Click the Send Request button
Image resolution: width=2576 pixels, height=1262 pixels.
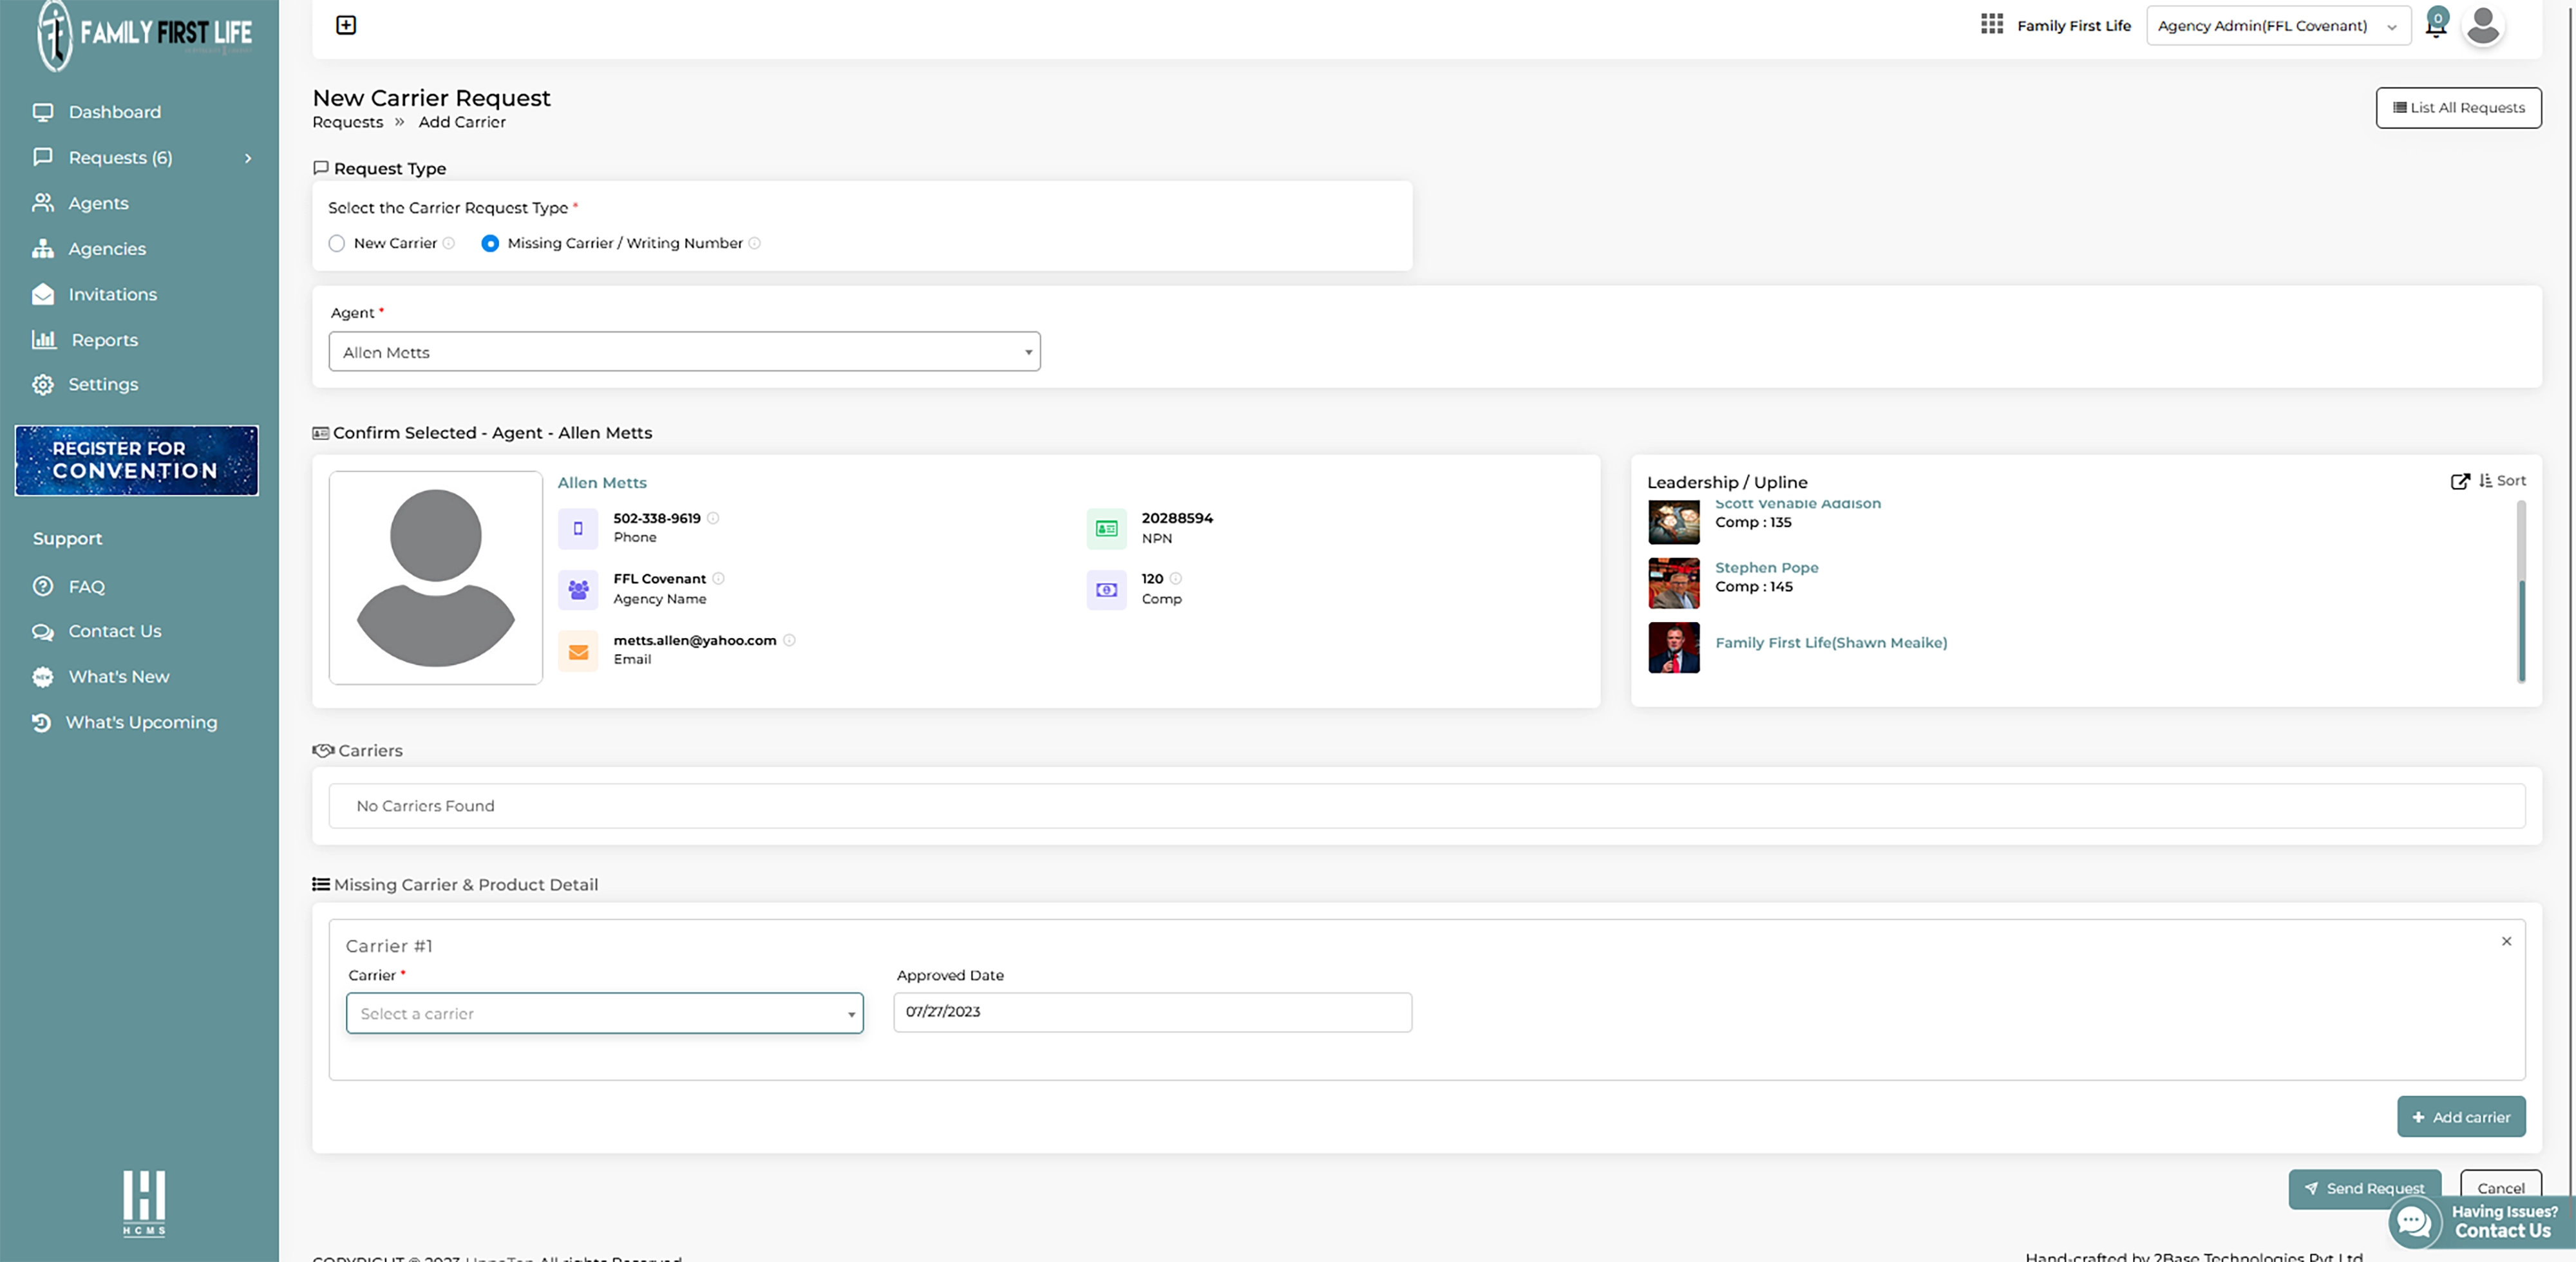2364,1188
